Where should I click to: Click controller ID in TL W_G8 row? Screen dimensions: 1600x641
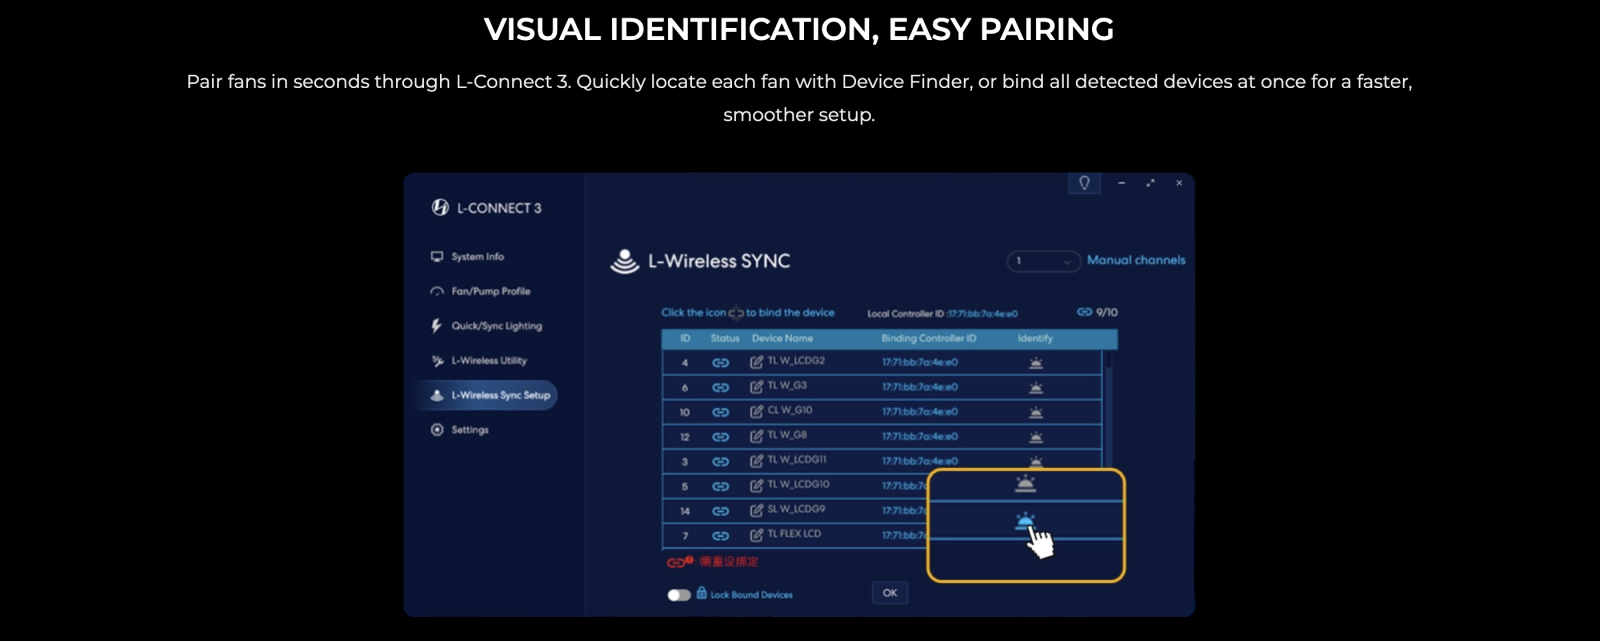[x=920, y=437]
